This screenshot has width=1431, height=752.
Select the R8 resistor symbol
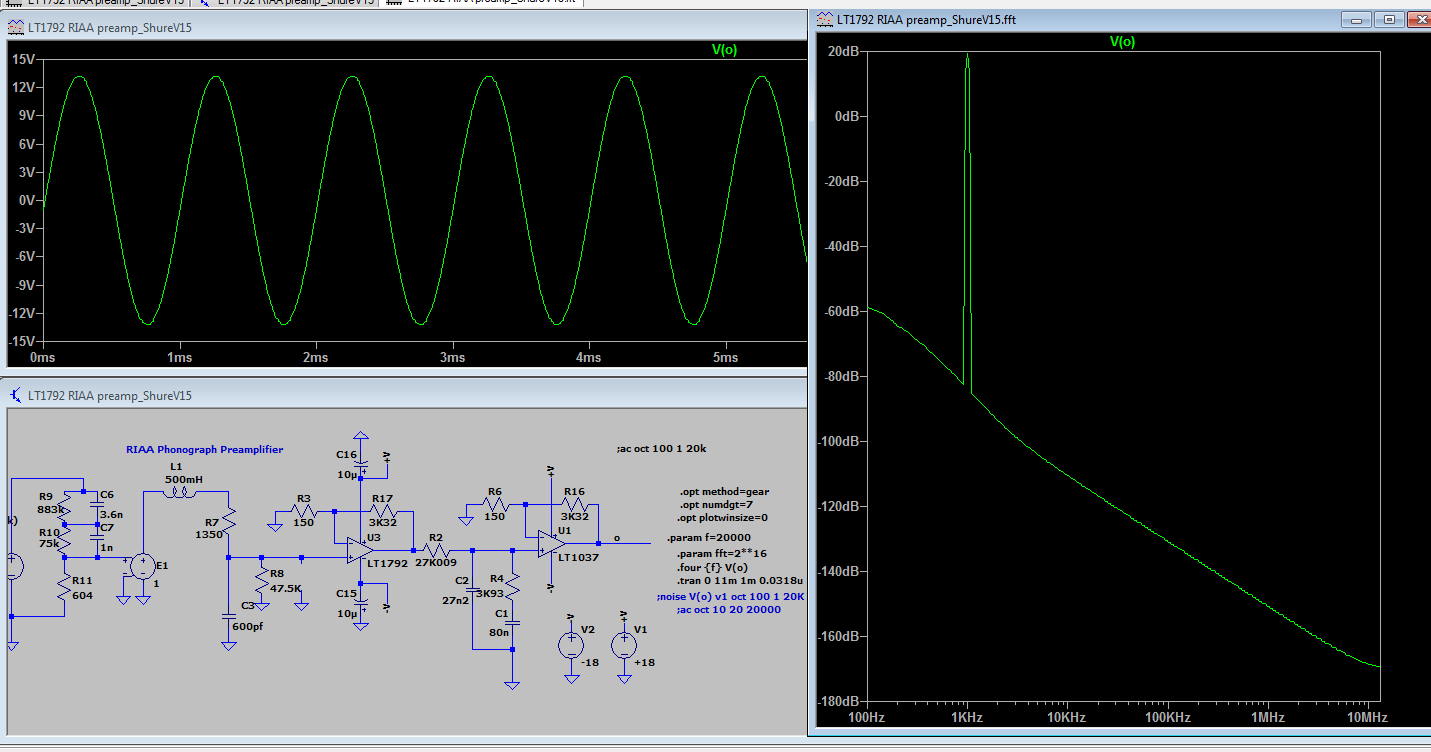coord(261,581)
